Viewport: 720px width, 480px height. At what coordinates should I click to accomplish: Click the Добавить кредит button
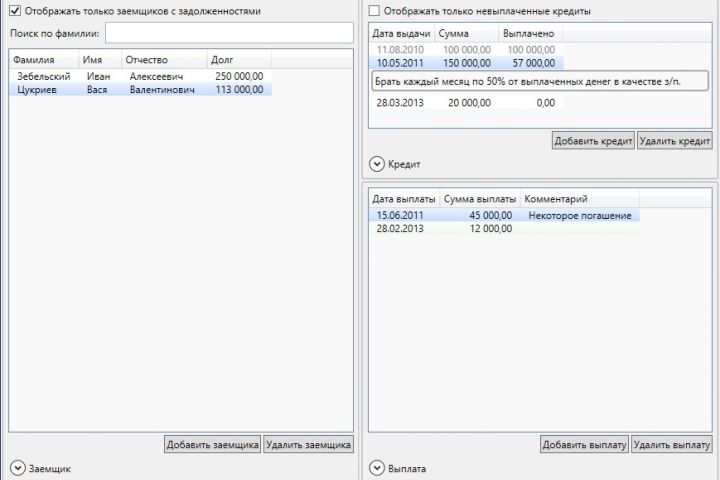(593, 141)
